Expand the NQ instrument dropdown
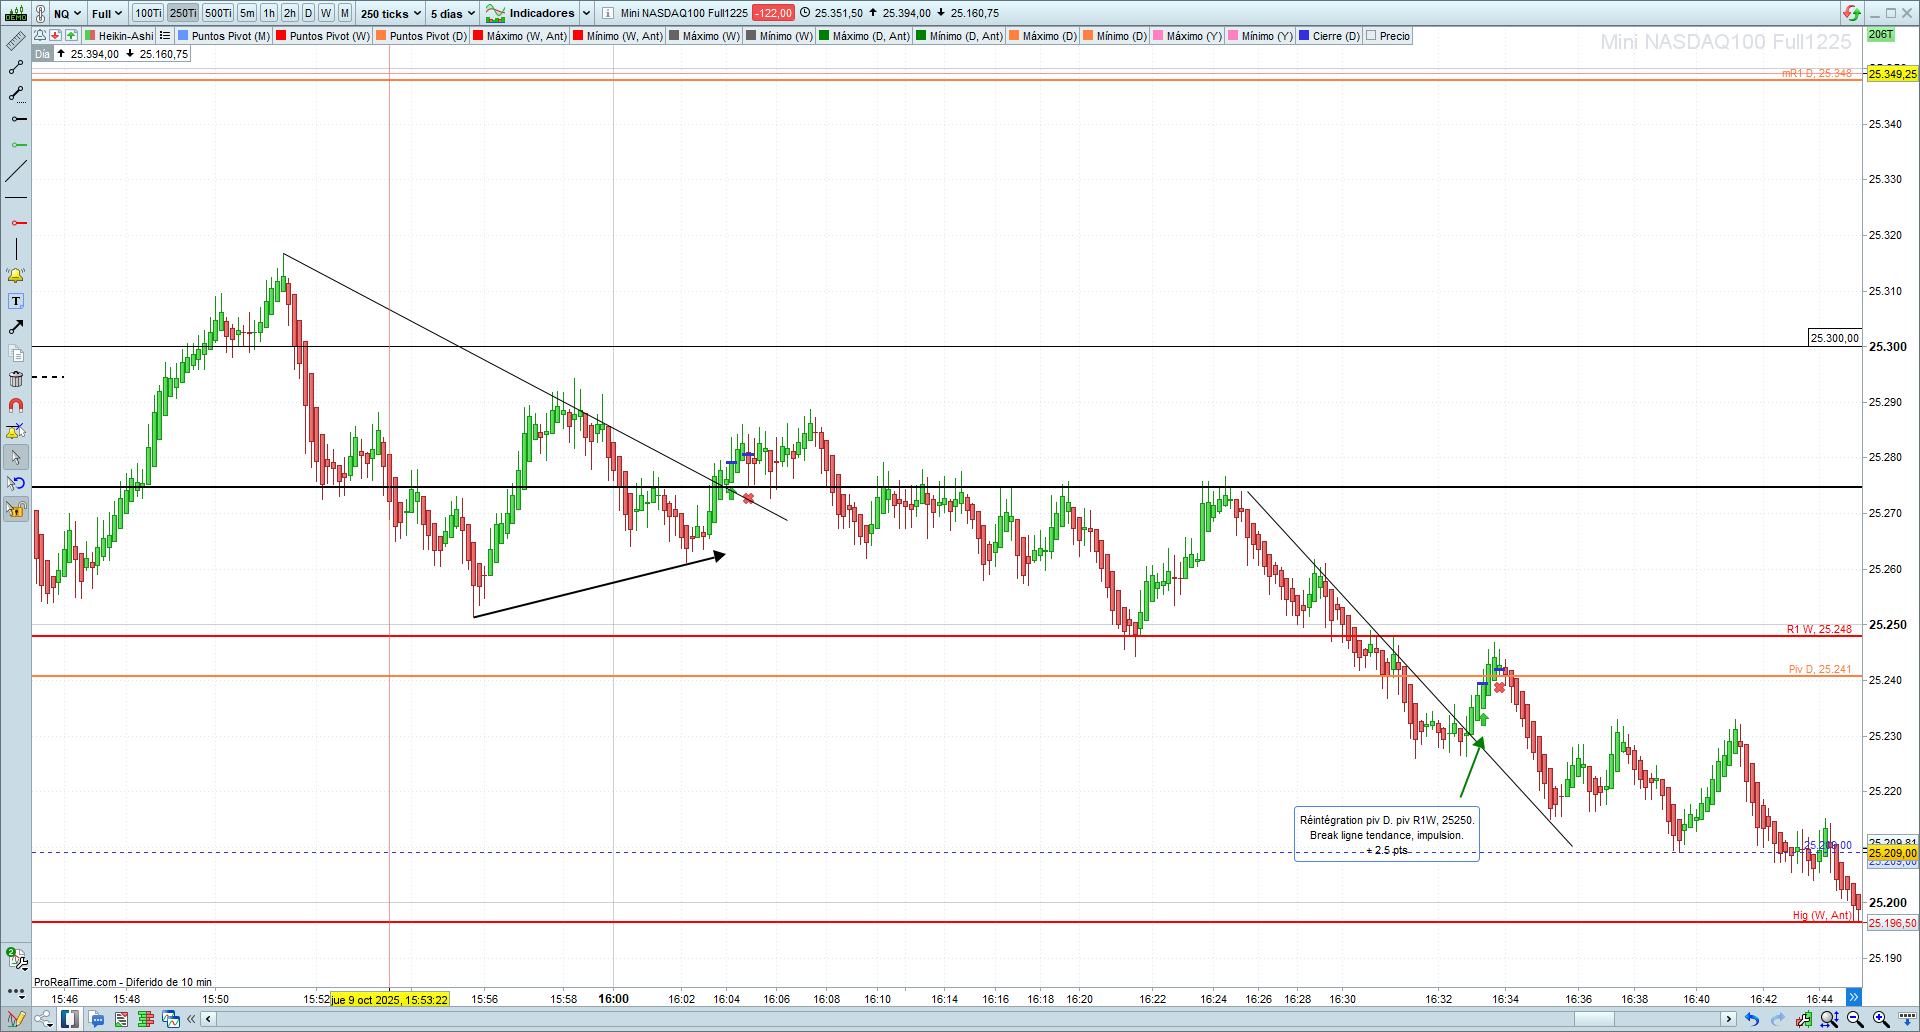The width and height of the screenshot is (1920, 1032). coord(67,13)
